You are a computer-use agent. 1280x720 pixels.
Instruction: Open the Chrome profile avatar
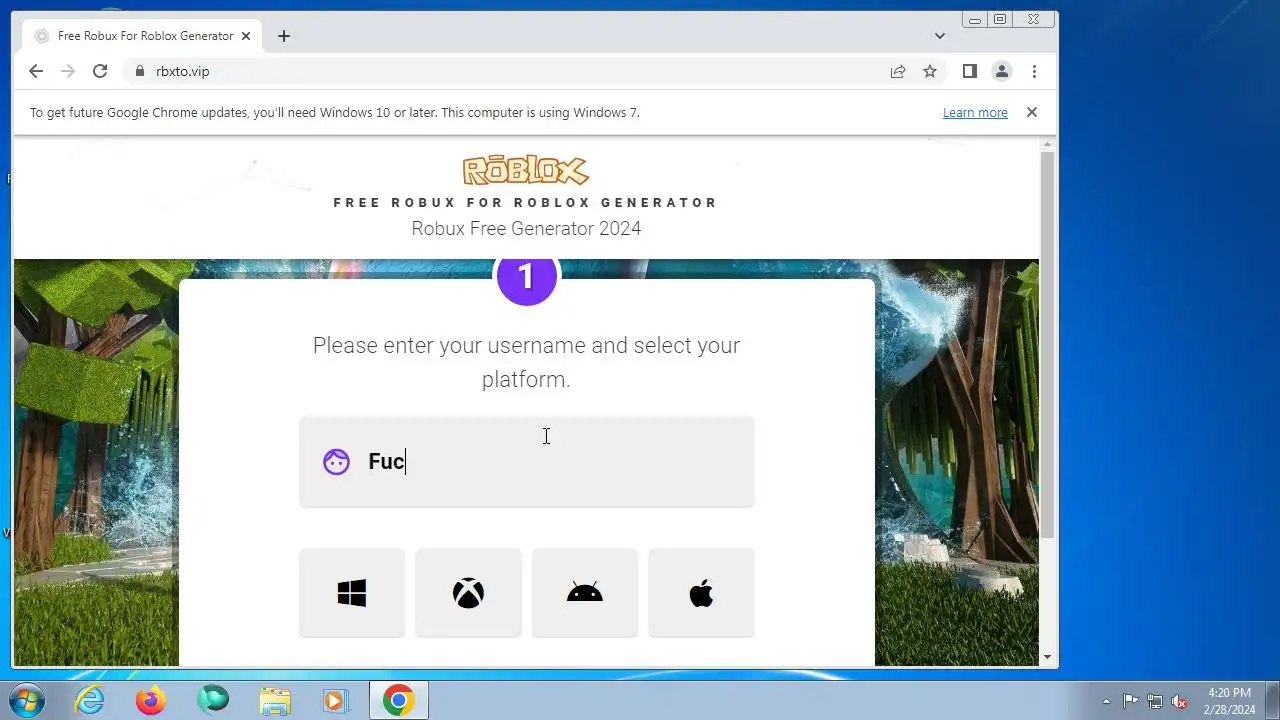pyautogui.click(x=1001, y=71)
